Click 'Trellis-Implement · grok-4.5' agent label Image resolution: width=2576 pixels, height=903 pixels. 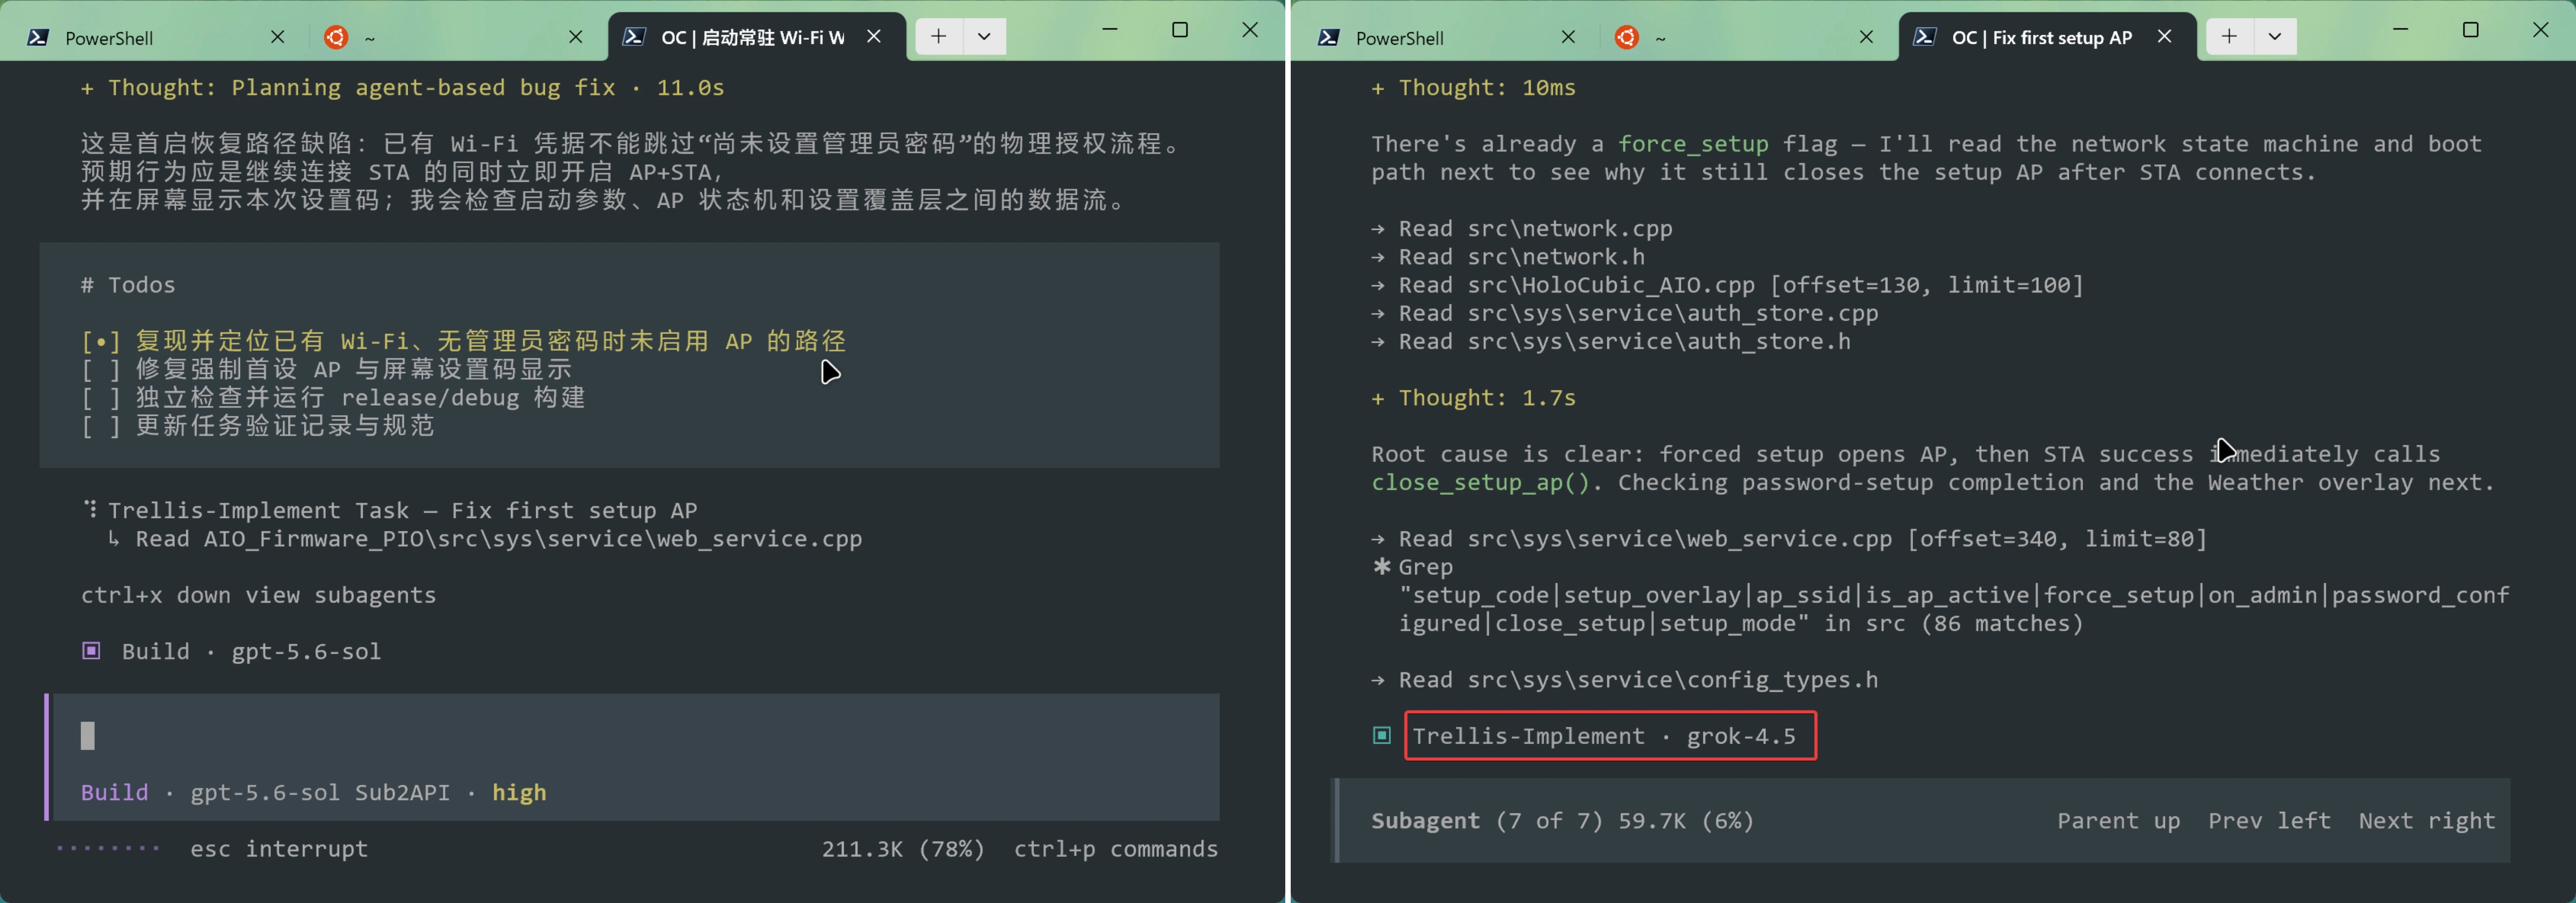[1604, 737]
